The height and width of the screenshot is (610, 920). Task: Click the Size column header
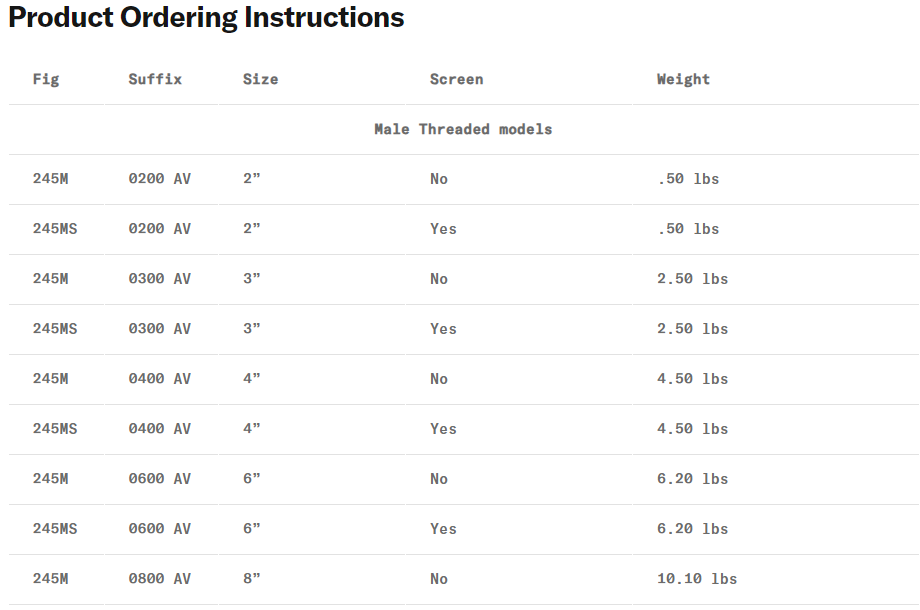pyautogui.click(x=260, y=79)
